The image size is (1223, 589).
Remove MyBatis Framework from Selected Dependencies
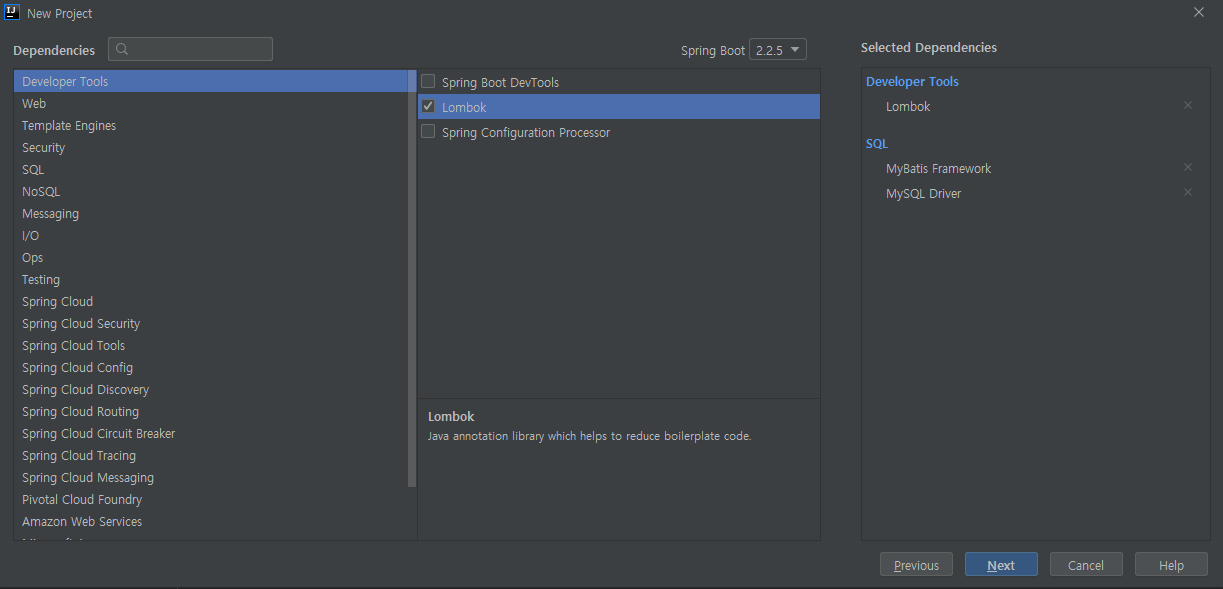(1188, 167)
